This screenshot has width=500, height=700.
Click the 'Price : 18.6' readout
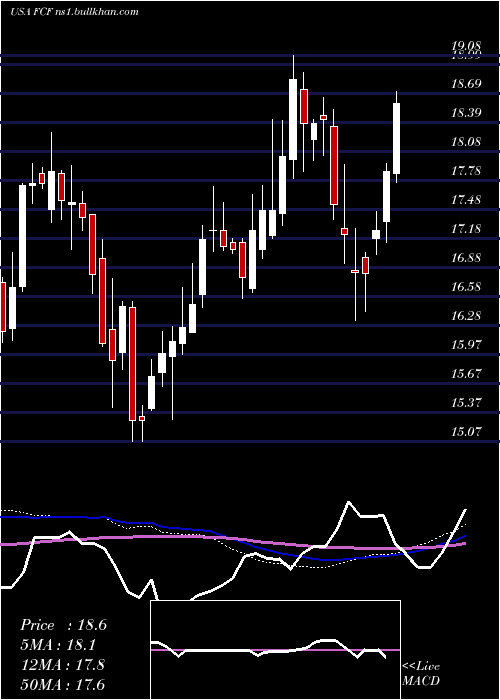[x=63, y=625]
